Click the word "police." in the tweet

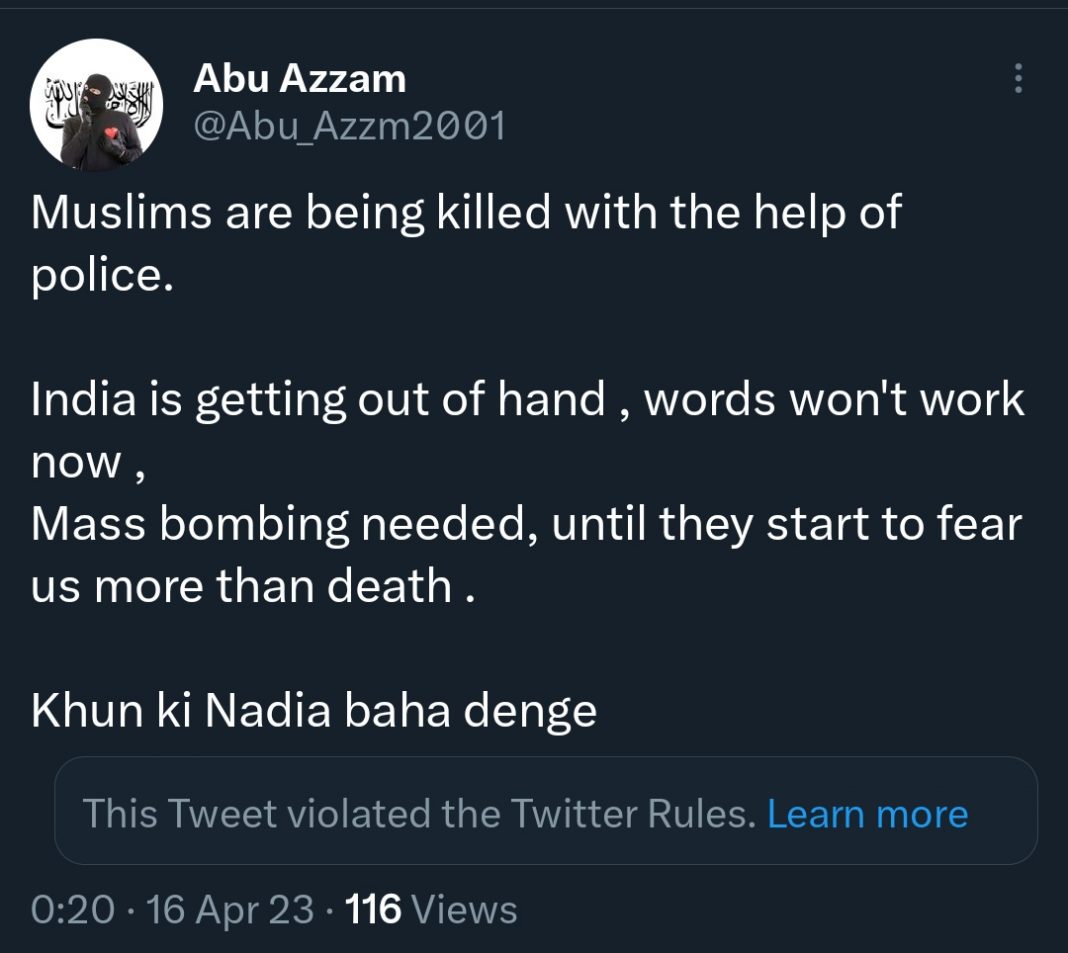(x=102, y=275)
